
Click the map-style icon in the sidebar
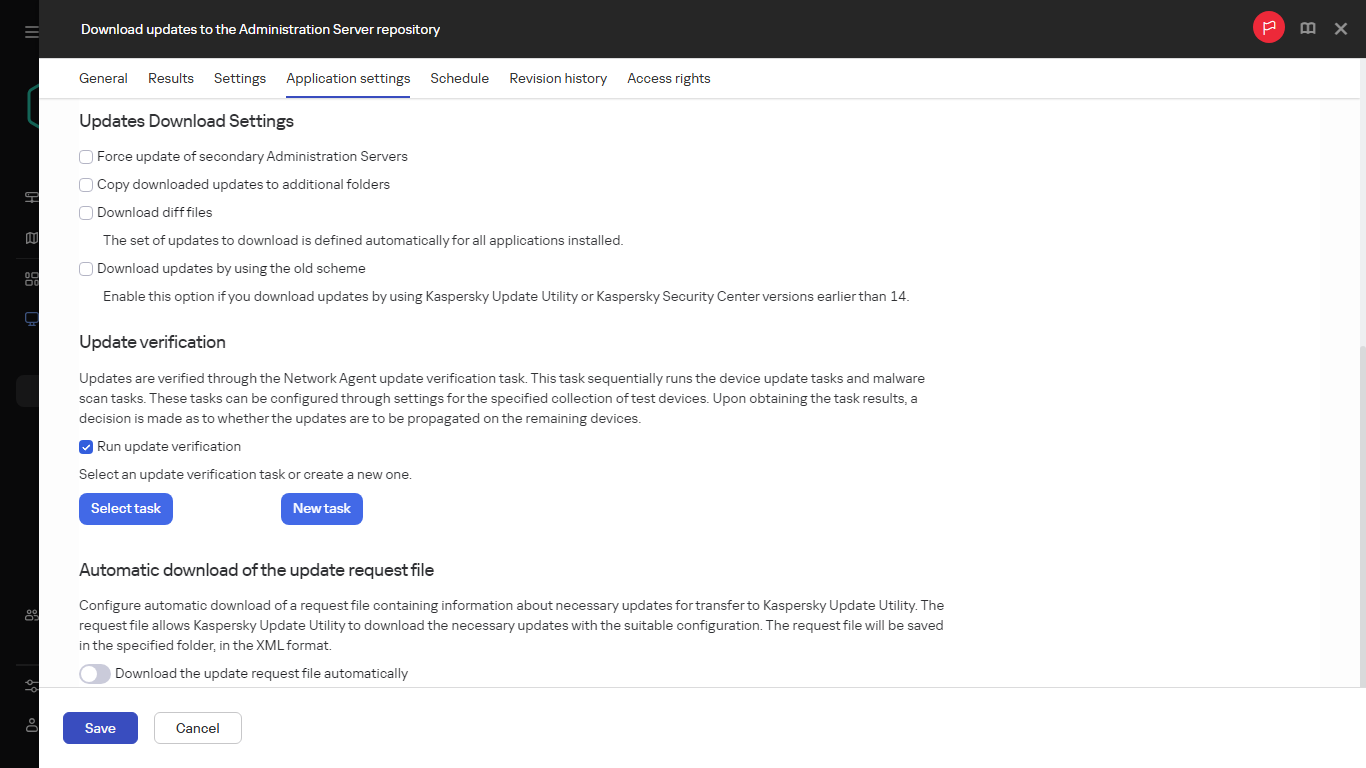click(30, 237)
